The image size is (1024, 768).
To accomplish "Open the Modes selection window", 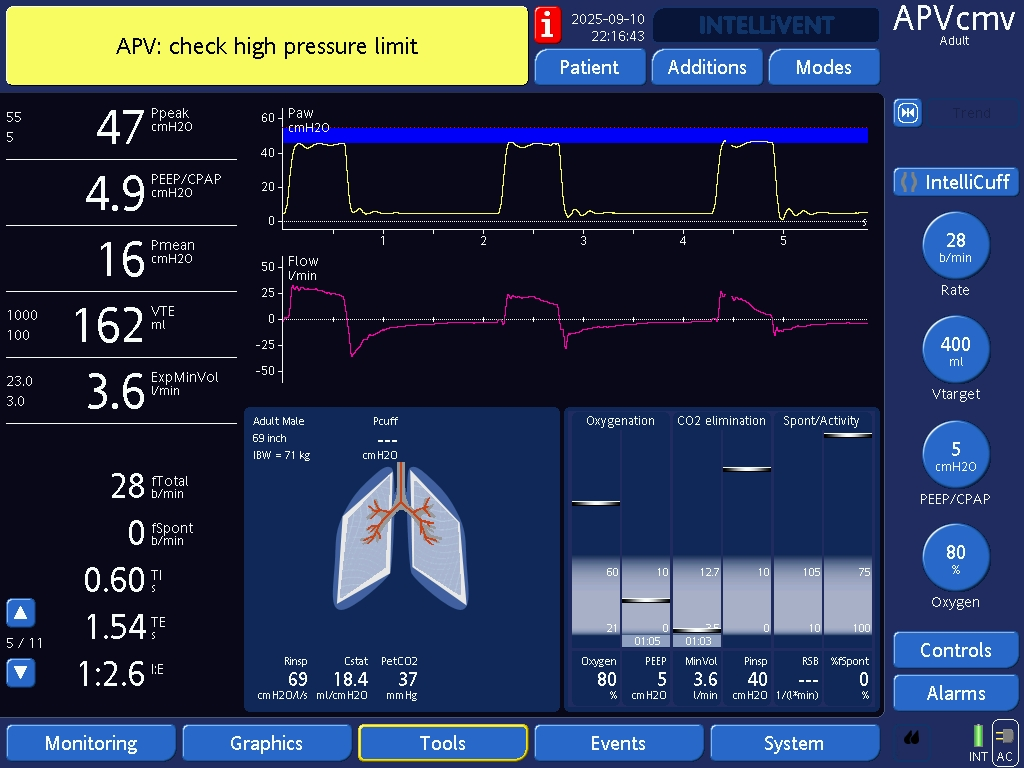I will click(823, 67).
